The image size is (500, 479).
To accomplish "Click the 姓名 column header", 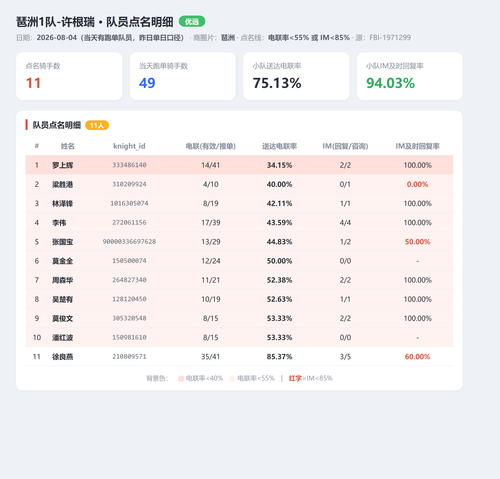I will pos(68,146).
